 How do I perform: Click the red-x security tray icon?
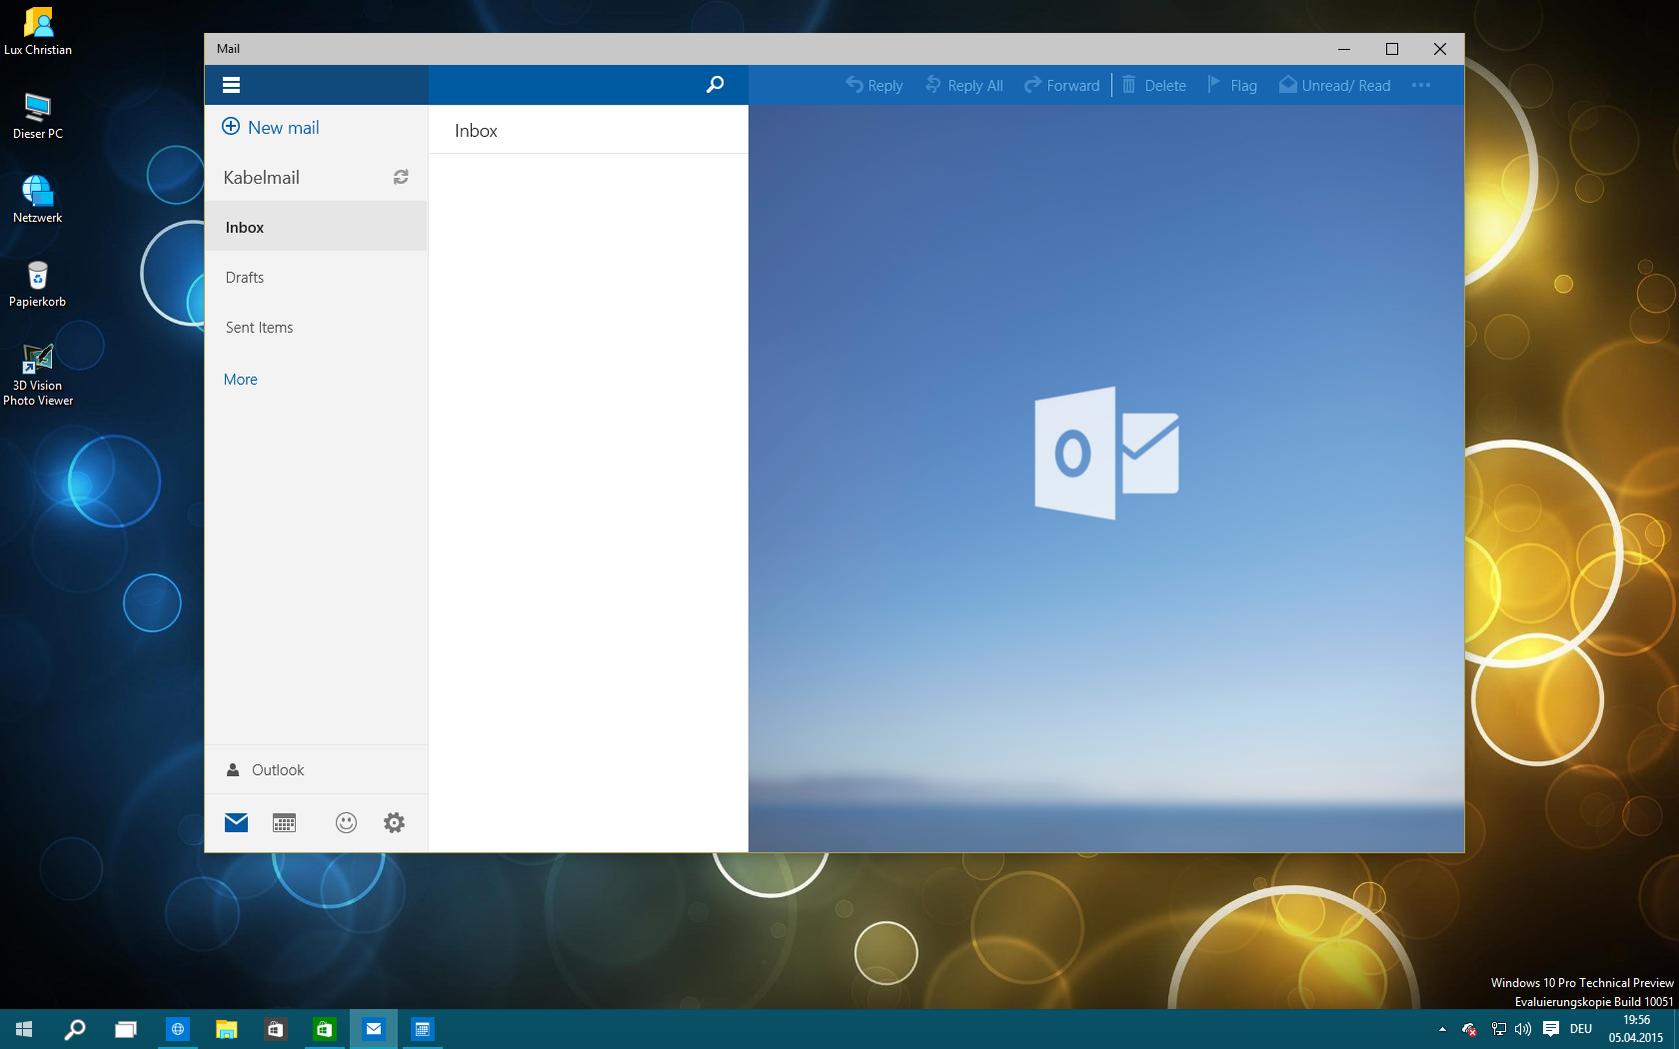(1470, 1029)
